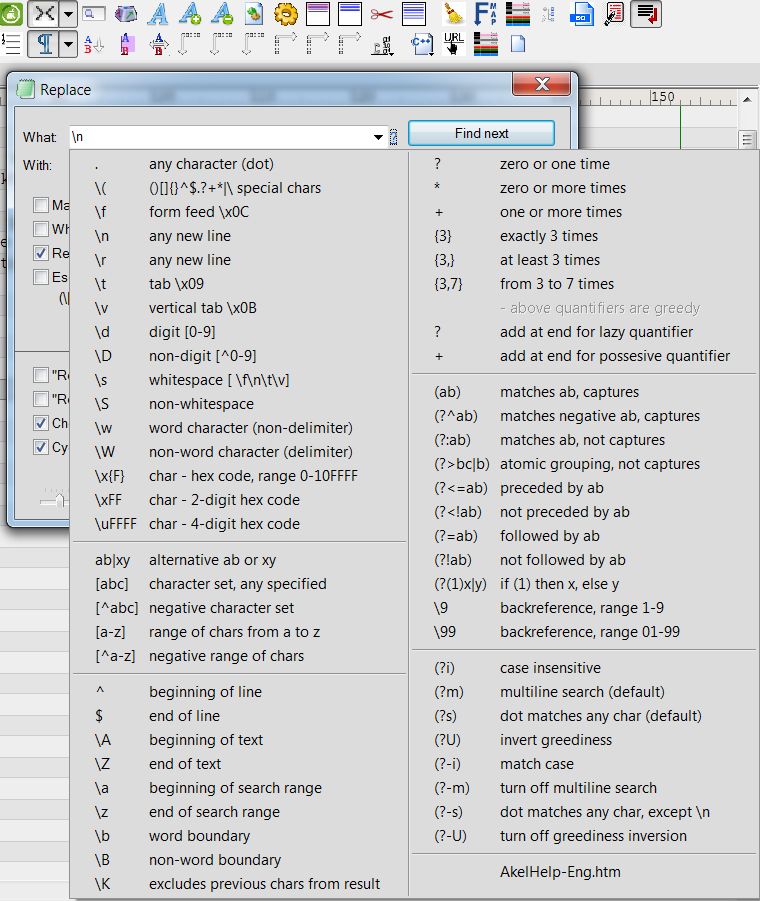
Task: Click the regex helper icon beside What field
Action: [x=393, y=137]
